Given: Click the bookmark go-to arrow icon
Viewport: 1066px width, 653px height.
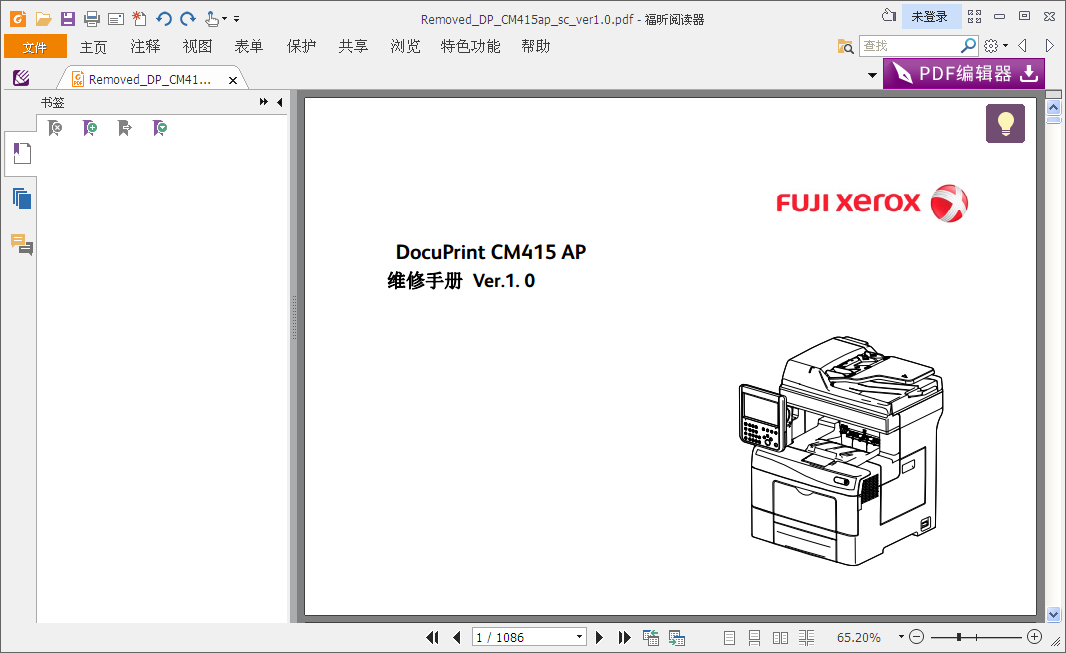Looking at the screenshot, I should (x=124, y=128).
